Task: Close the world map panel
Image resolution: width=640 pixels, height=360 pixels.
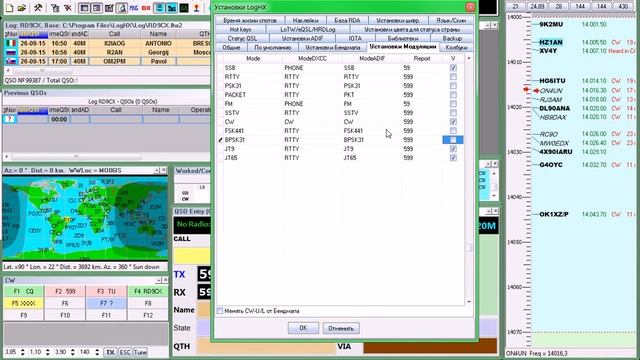Action: [x=164, y=170]
